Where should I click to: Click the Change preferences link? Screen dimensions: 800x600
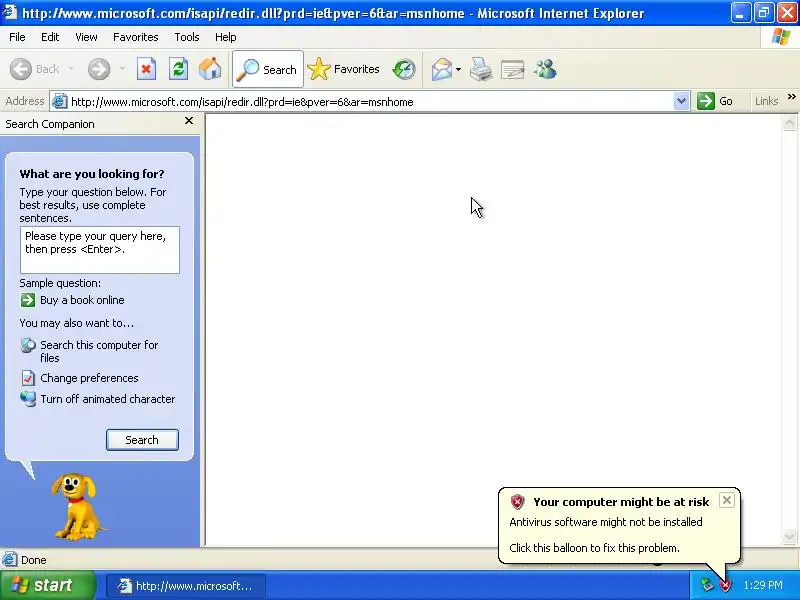click(x=89, y=378)
